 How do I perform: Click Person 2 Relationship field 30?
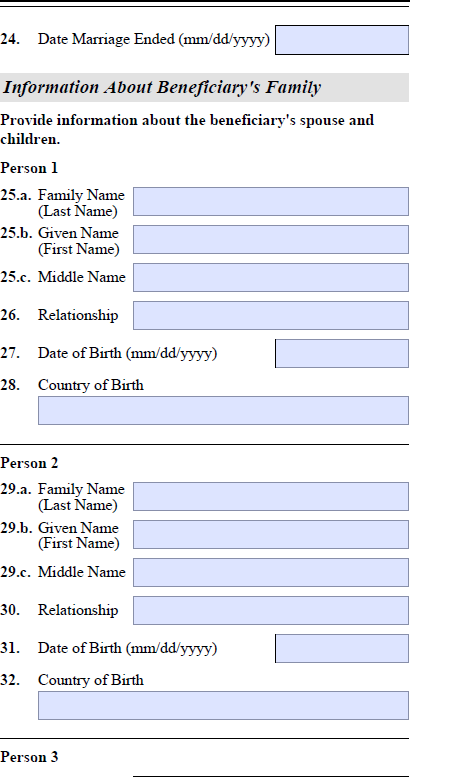pos(271,610)
